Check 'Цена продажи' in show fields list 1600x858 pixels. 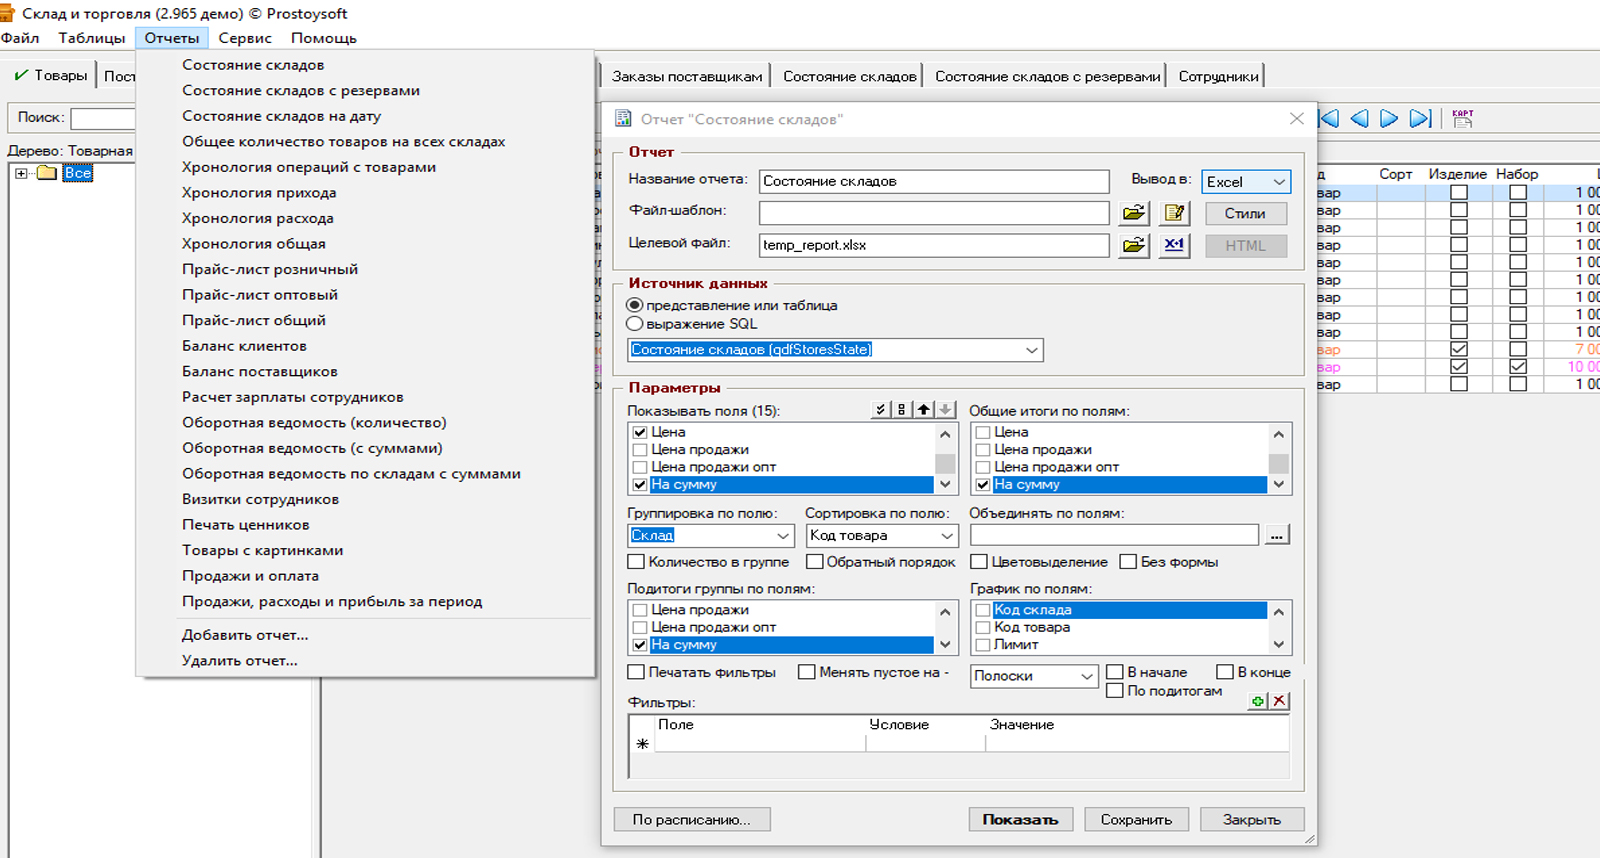[x=640, y=450]
